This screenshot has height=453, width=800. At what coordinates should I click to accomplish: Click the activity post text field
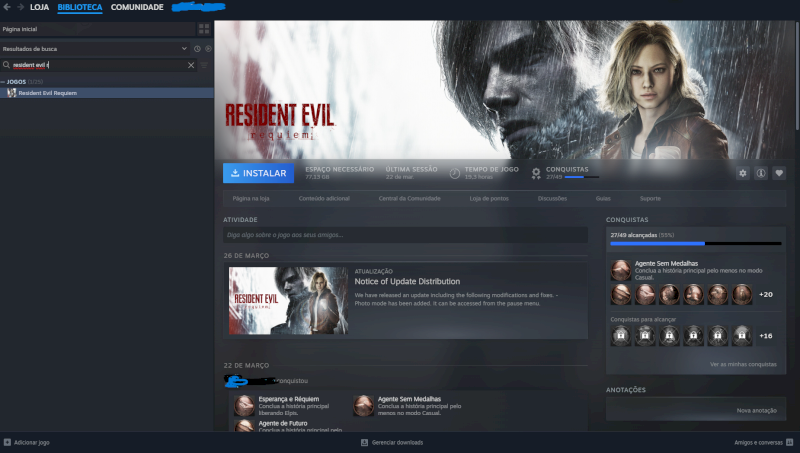pyautogui.click(x=405, y=235)
